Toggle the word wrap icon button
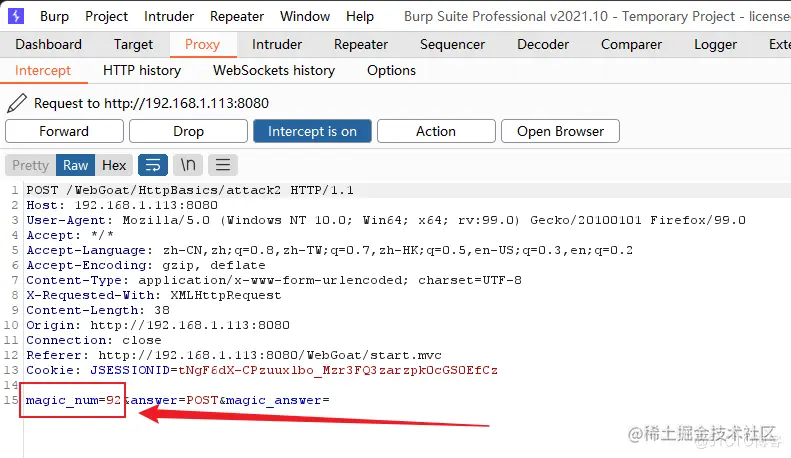Viewport: 791px width, 458px height. (x=153, y=165)
